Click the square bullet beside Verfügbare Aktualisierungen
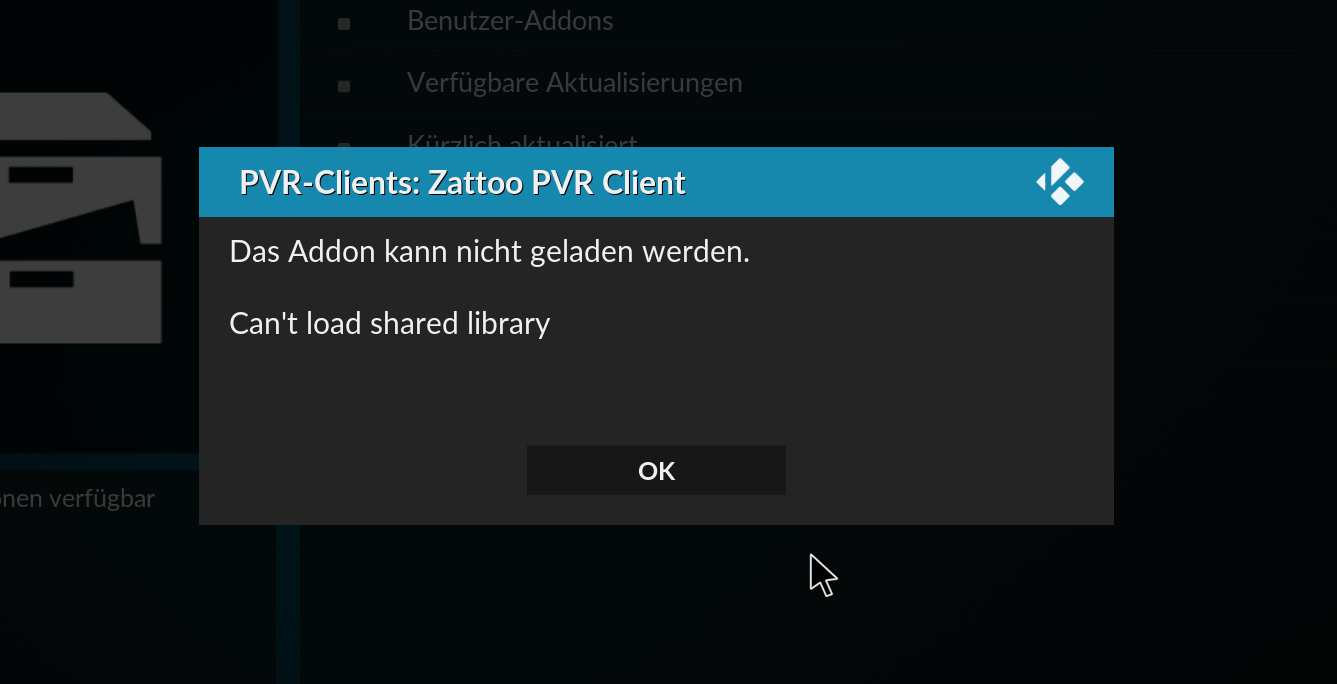This screenshot has height=684, width=1337. coord(344,87)
